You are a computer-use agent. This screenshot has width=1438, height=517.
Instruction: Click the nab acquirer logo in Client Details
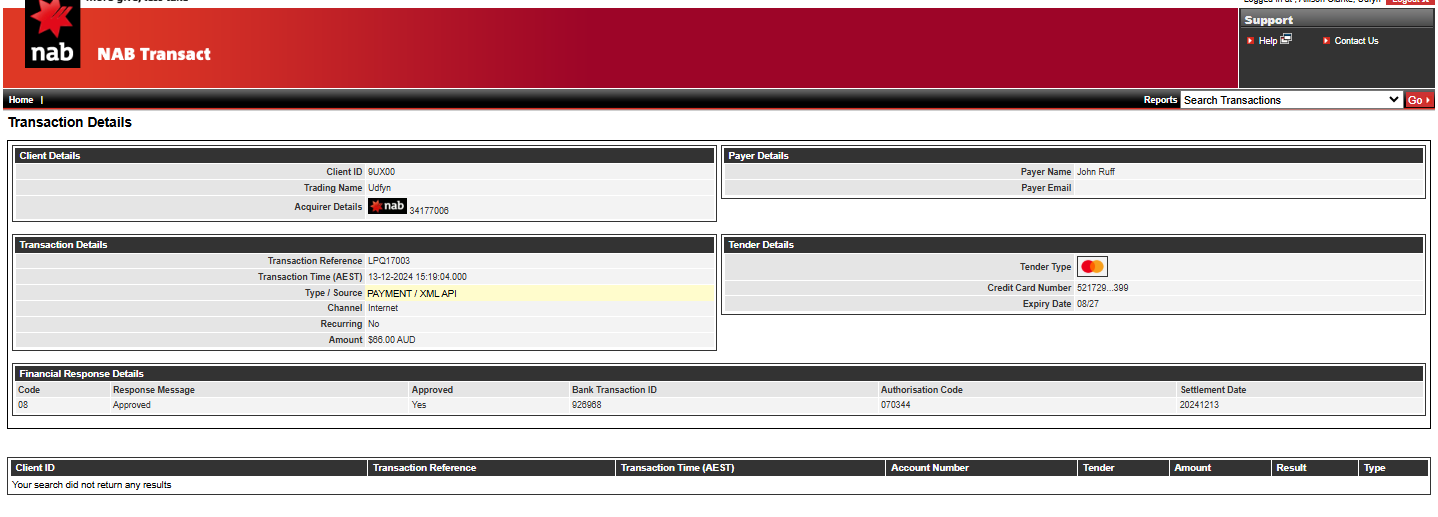click(x=387, y=206)
